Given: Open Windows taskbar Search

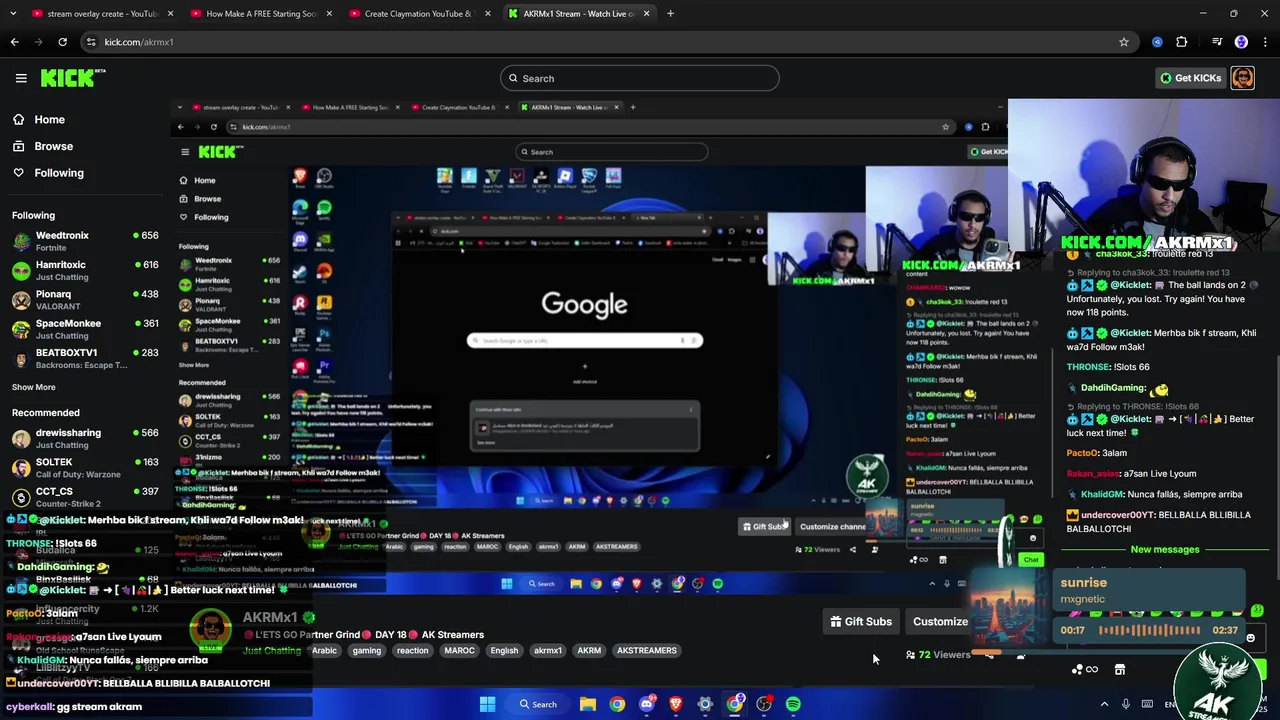Looking at the screenshot, I should pos(538,704).
